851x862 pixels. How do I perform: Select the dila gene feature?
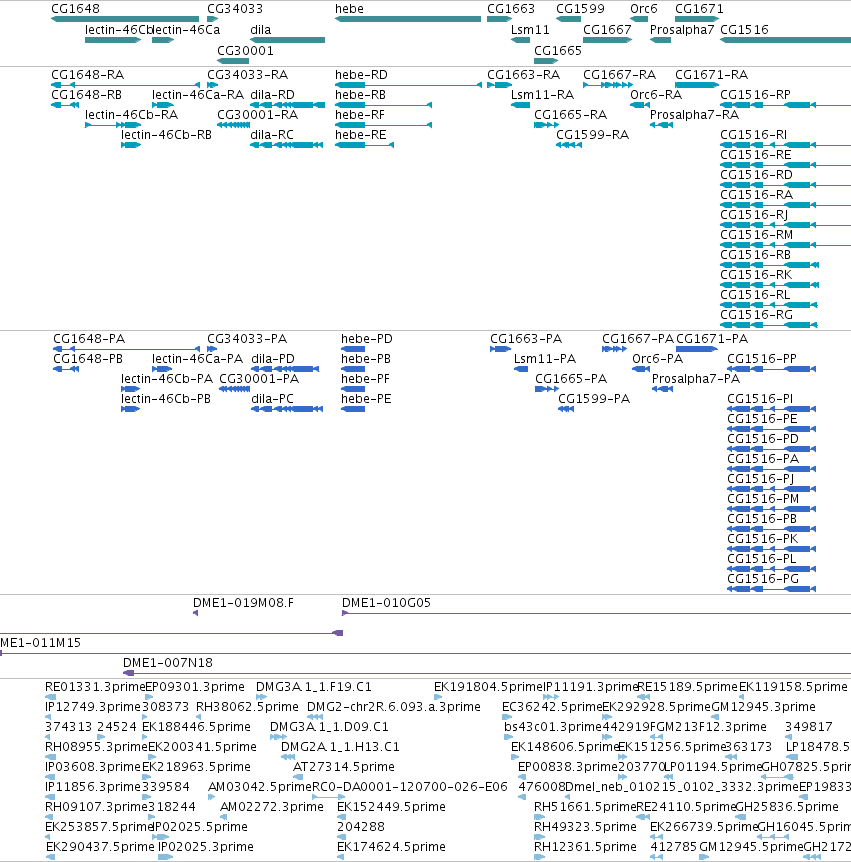tap(287, 40)
